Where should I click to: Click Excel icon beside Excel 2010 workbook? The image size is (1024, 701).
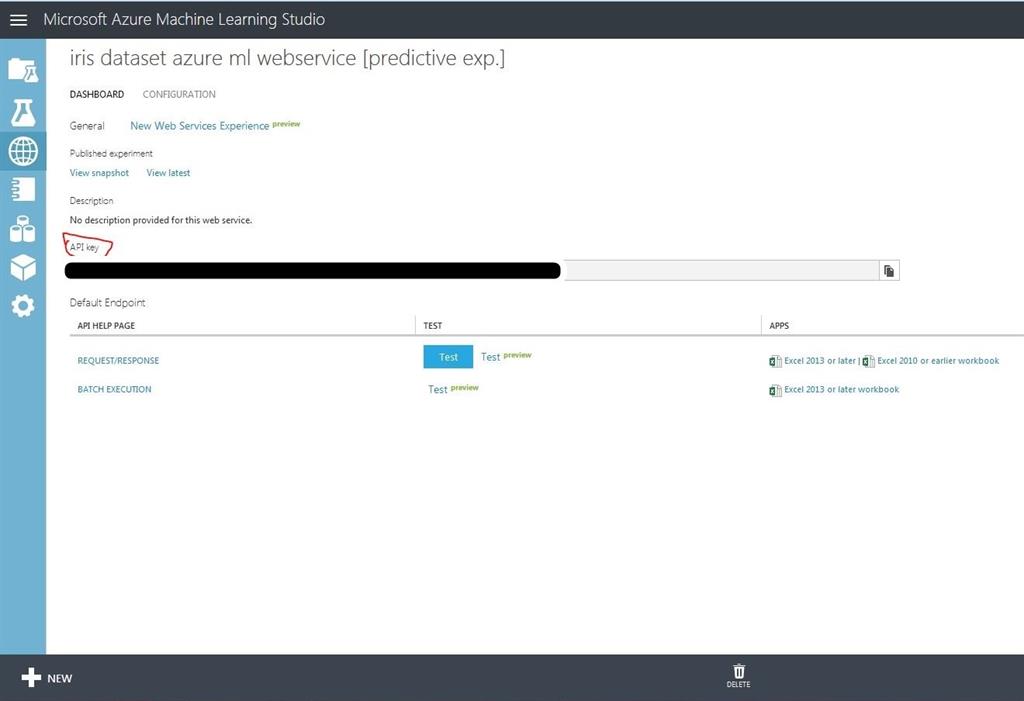click(868, 361)
